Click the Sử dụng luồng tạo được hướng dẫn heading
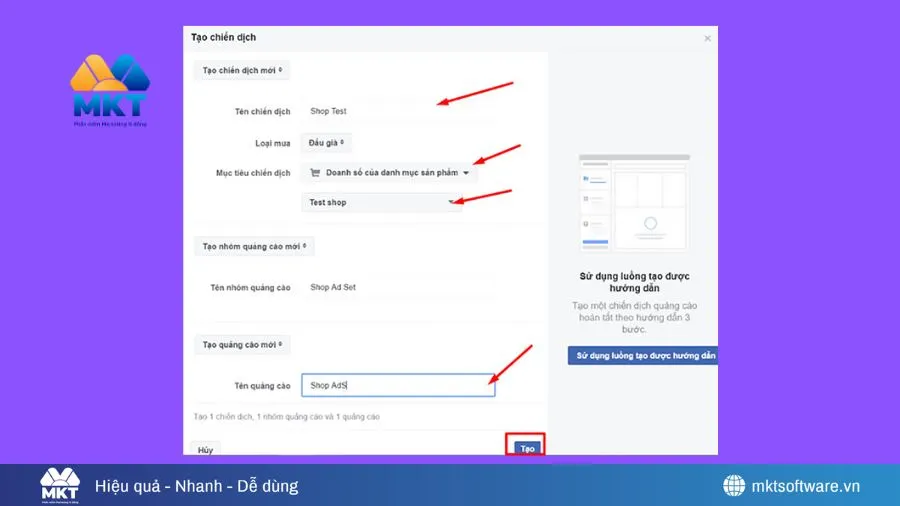Viewport: 900px width, 506px height. point(634,282)
